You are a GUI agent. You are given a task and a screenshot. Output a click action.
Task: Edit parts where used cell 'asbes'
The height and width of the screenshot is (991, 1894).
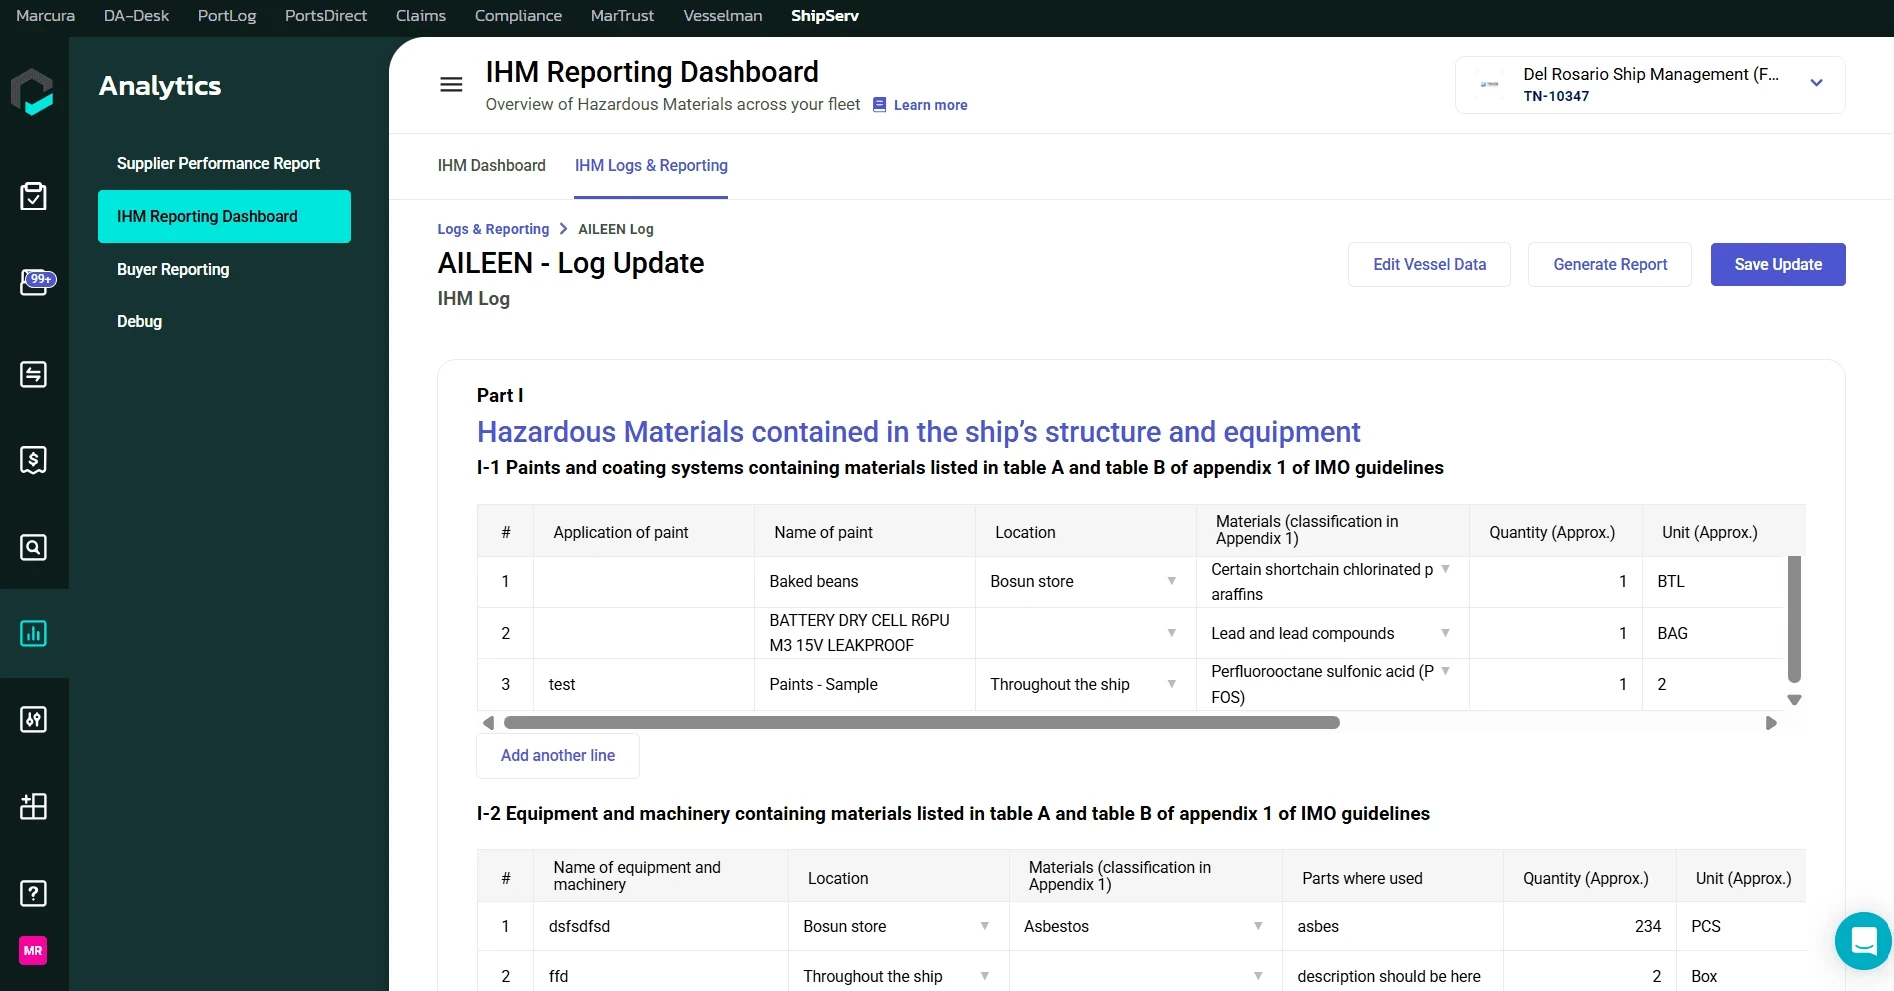[1392, 926]
